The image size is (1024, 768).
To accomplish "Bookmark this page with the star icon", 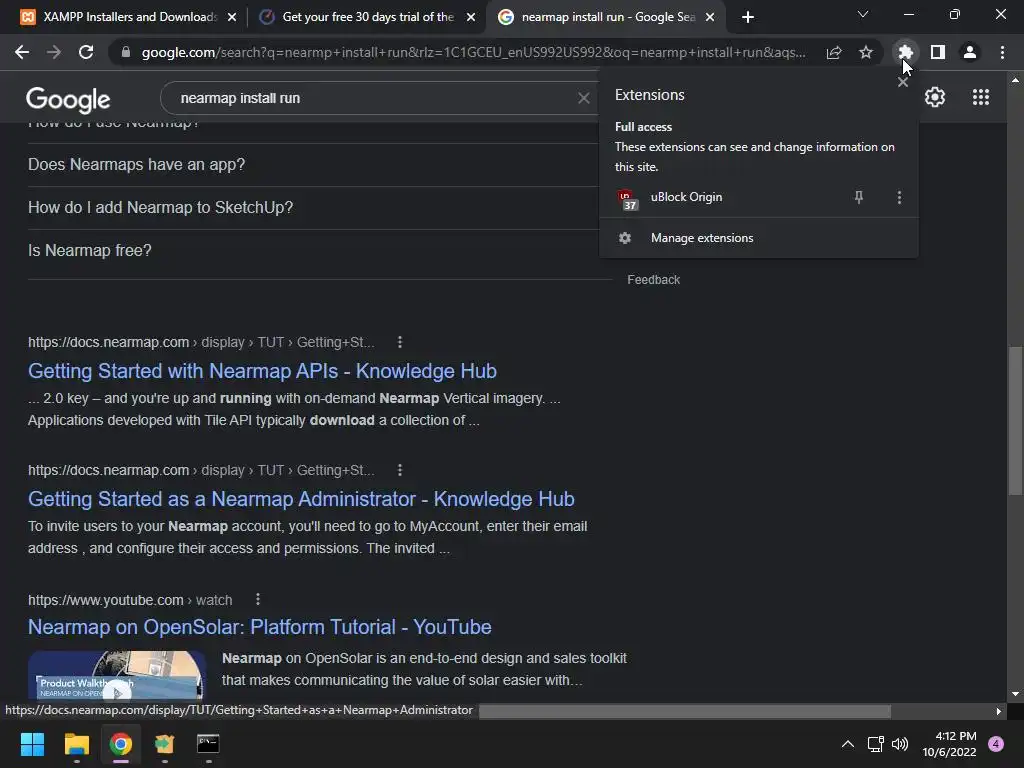I will [866, 52].
